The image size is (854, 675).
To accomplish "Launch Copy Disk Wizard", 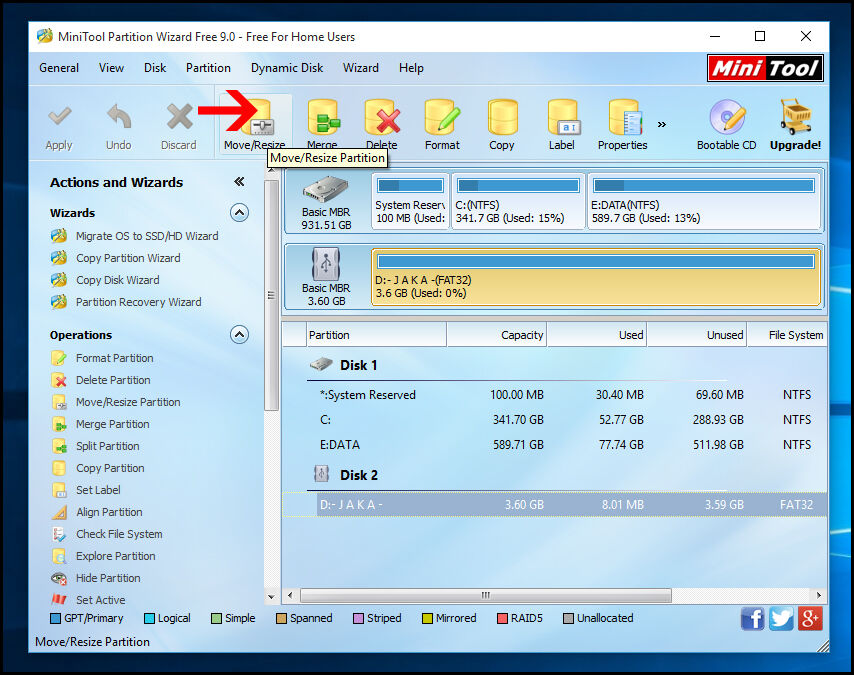I will [x=118, y=280].
